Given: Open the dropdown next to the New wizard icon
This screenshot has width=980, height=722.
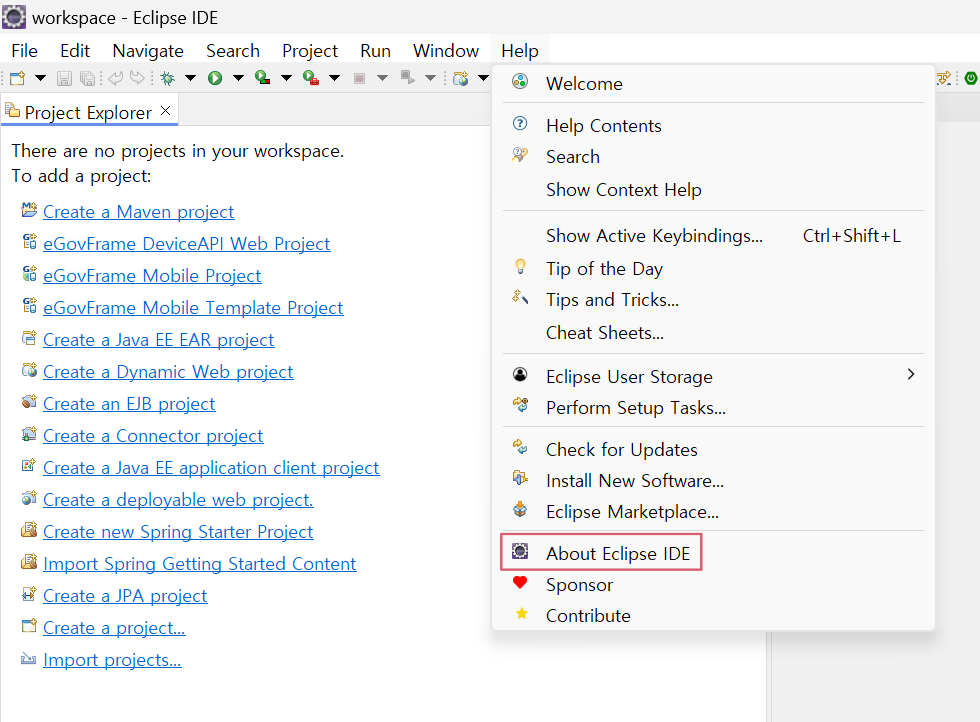Looking at the screenshot, I should pyautogui.click(x=39, y=78).
